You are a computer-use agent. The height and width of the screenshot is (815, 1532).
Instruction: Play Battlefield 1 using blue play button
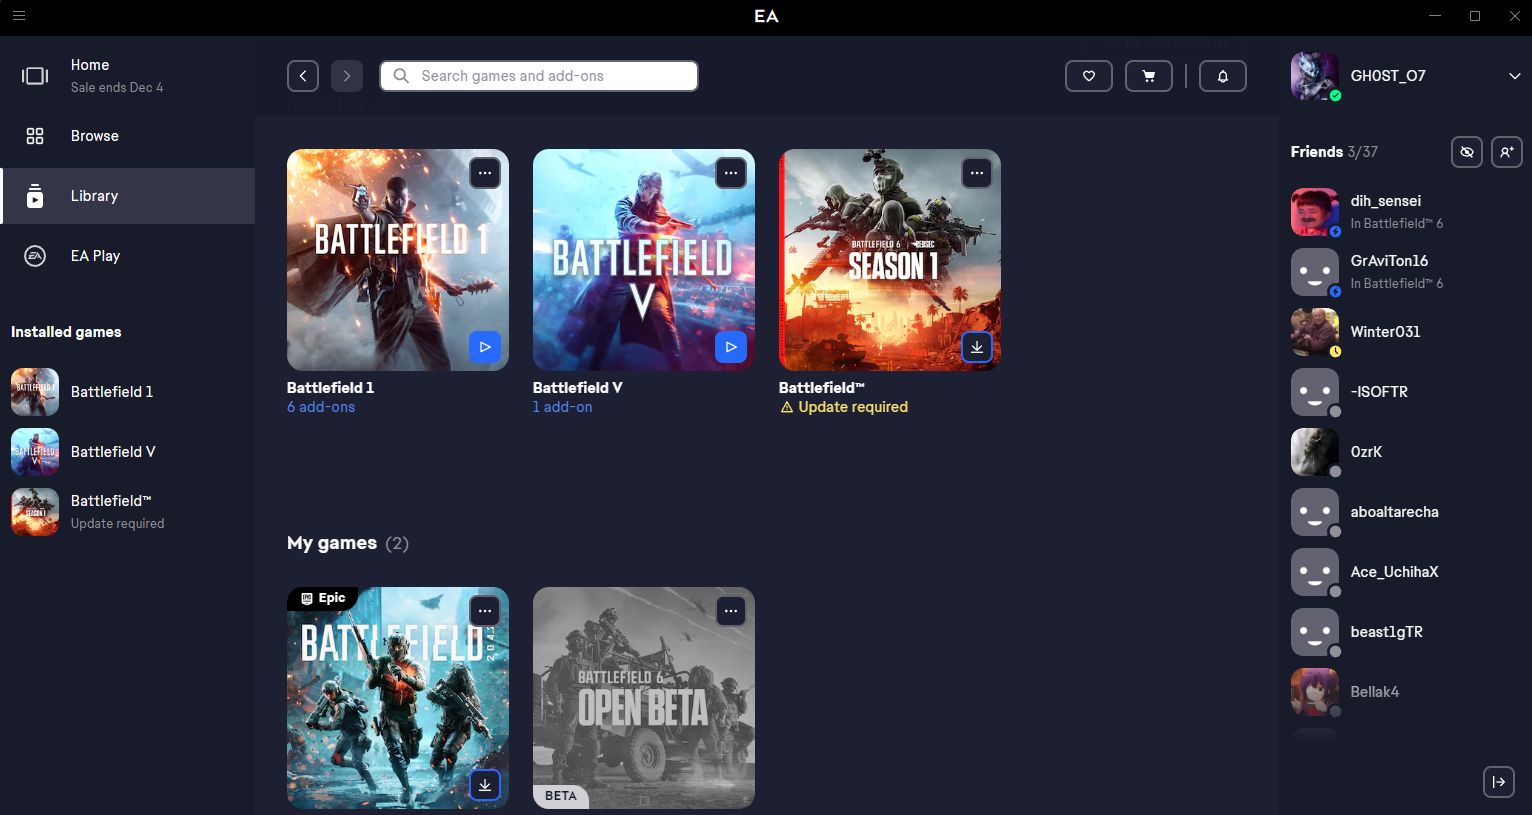click(485, 347)
